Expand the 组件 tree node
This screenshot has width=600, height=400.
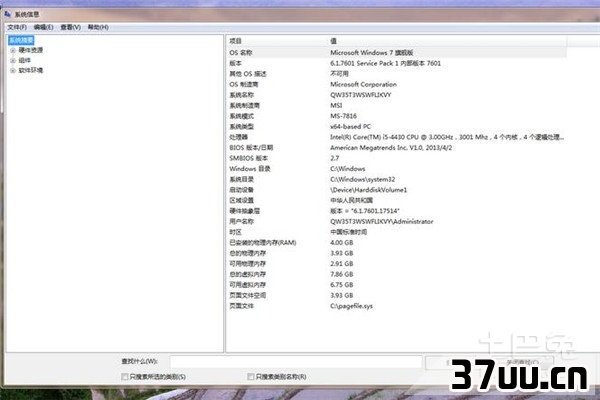pos(13,60)
